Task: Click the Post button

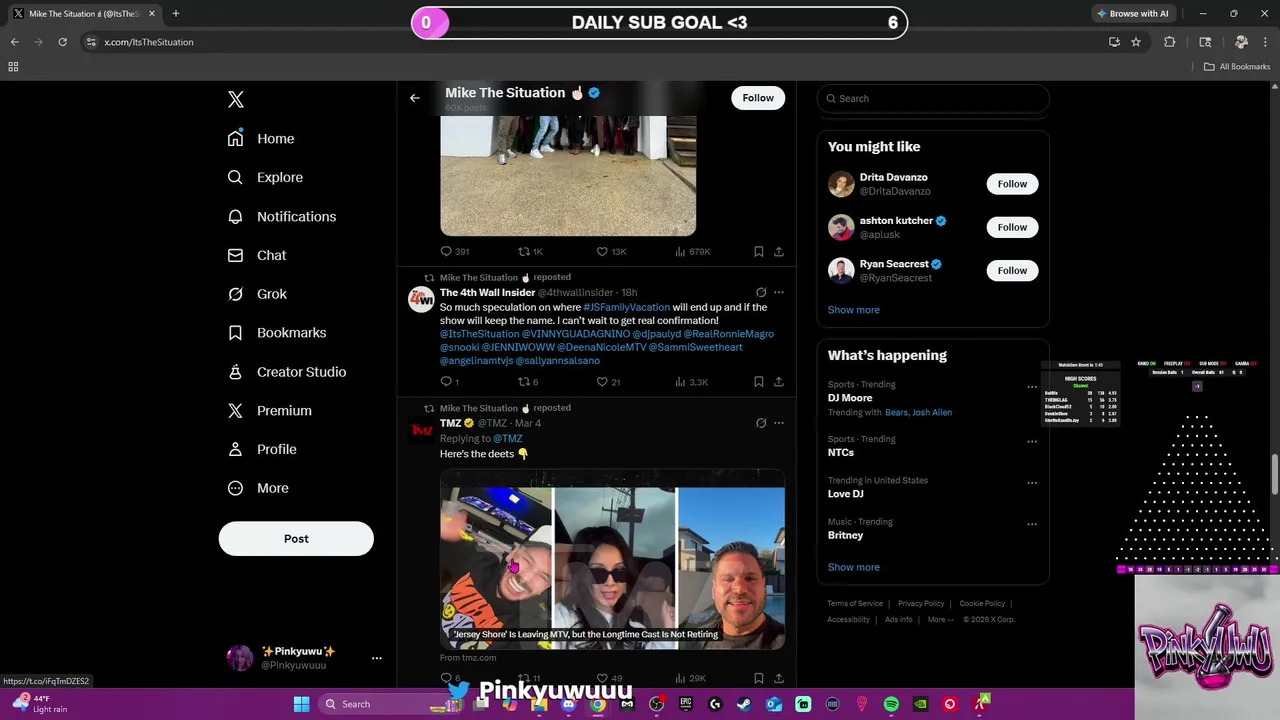Action: pyautogui.click(x=296, y=538)
